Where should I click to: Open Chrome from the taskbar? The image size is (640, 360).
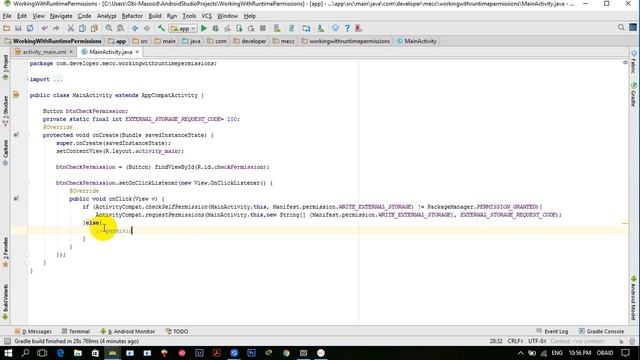(x=286, y=353)
